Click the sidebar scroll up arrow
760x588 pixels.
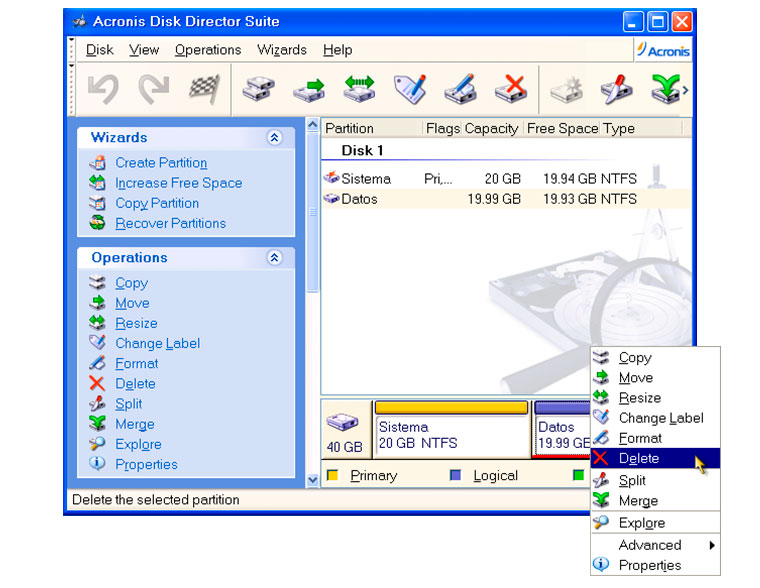tap(313, 125)
